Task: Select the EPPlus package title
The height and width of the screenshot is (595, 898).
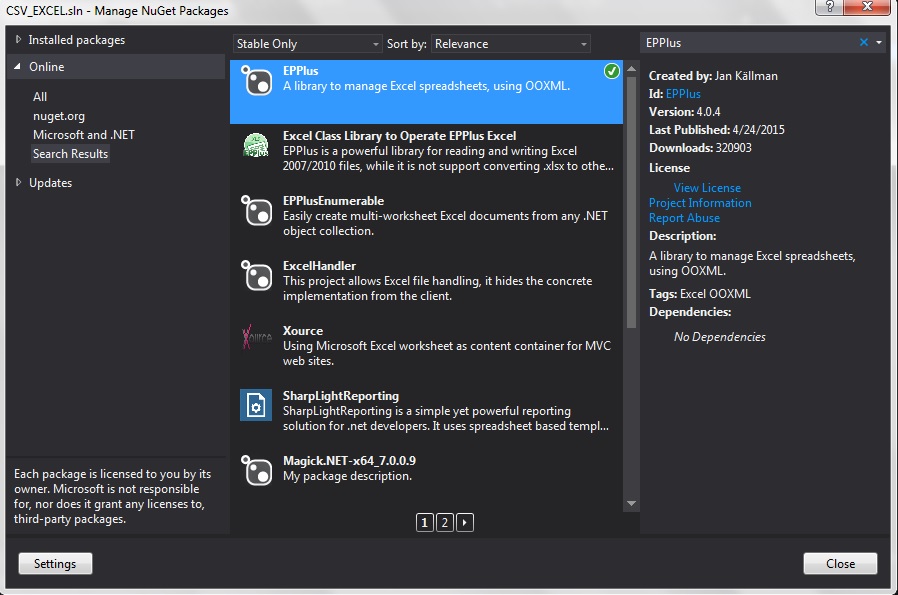Action: click(301, 71)
